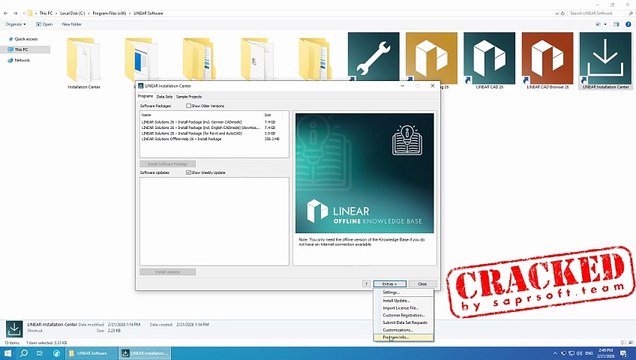This screenshot has width=636, height=360.
Task: Open the gold LINEAR cube shortcut icon
Action: 432,58
